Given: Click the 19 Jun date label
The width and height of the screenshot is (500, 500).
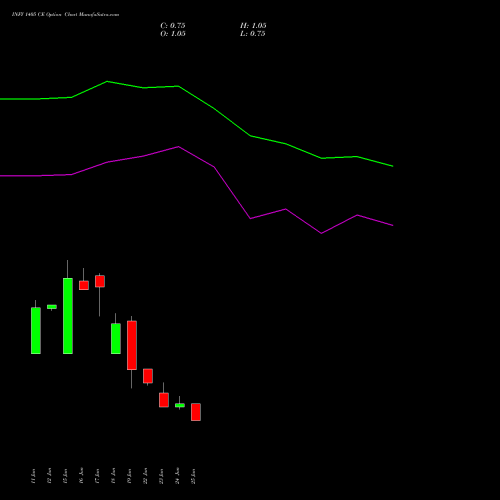Looking at the screenshot, I should tap(129, 476).
